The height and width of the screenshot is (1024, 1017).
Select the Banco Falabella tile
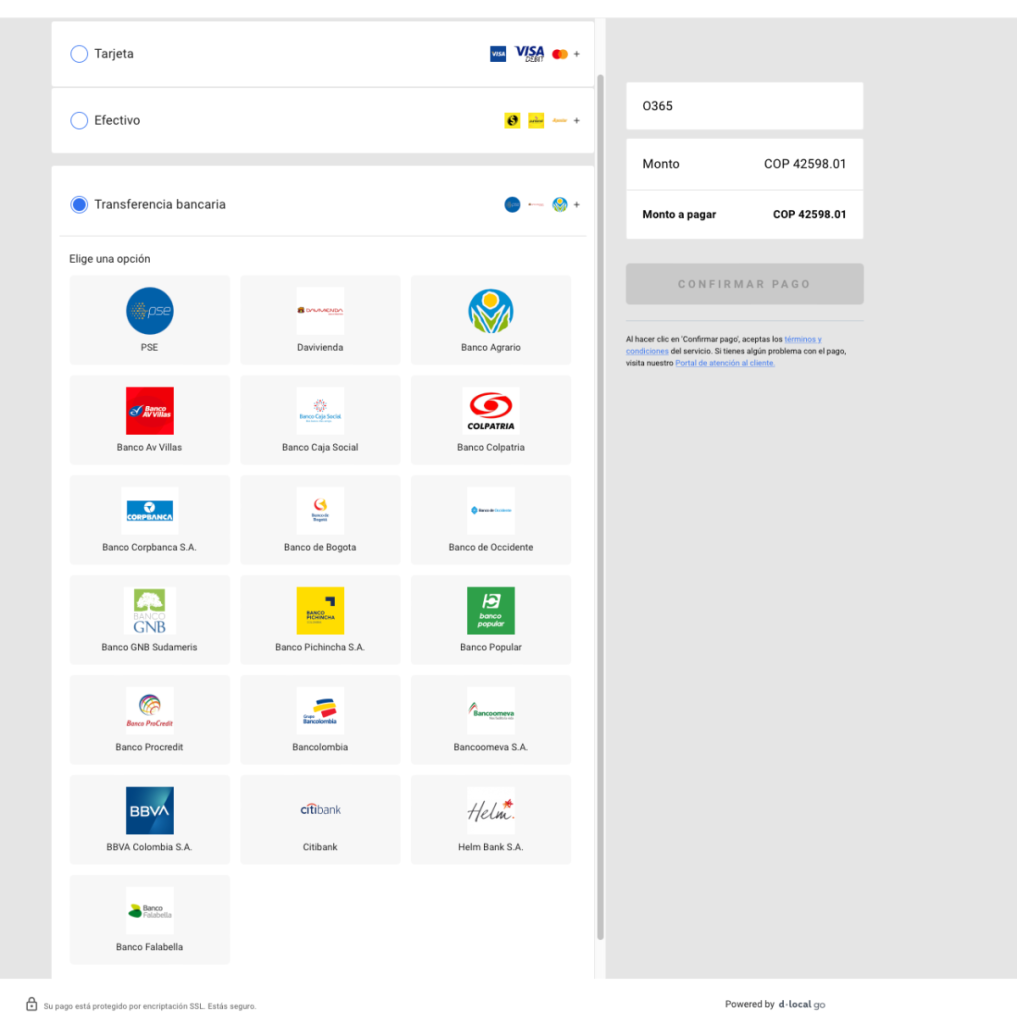tap(149, 920)
